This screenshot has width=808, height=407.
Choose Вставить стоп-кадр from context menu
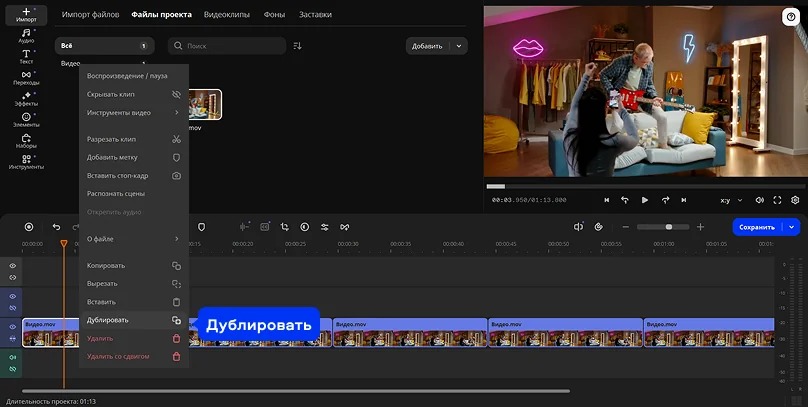(x=134, y=176)
